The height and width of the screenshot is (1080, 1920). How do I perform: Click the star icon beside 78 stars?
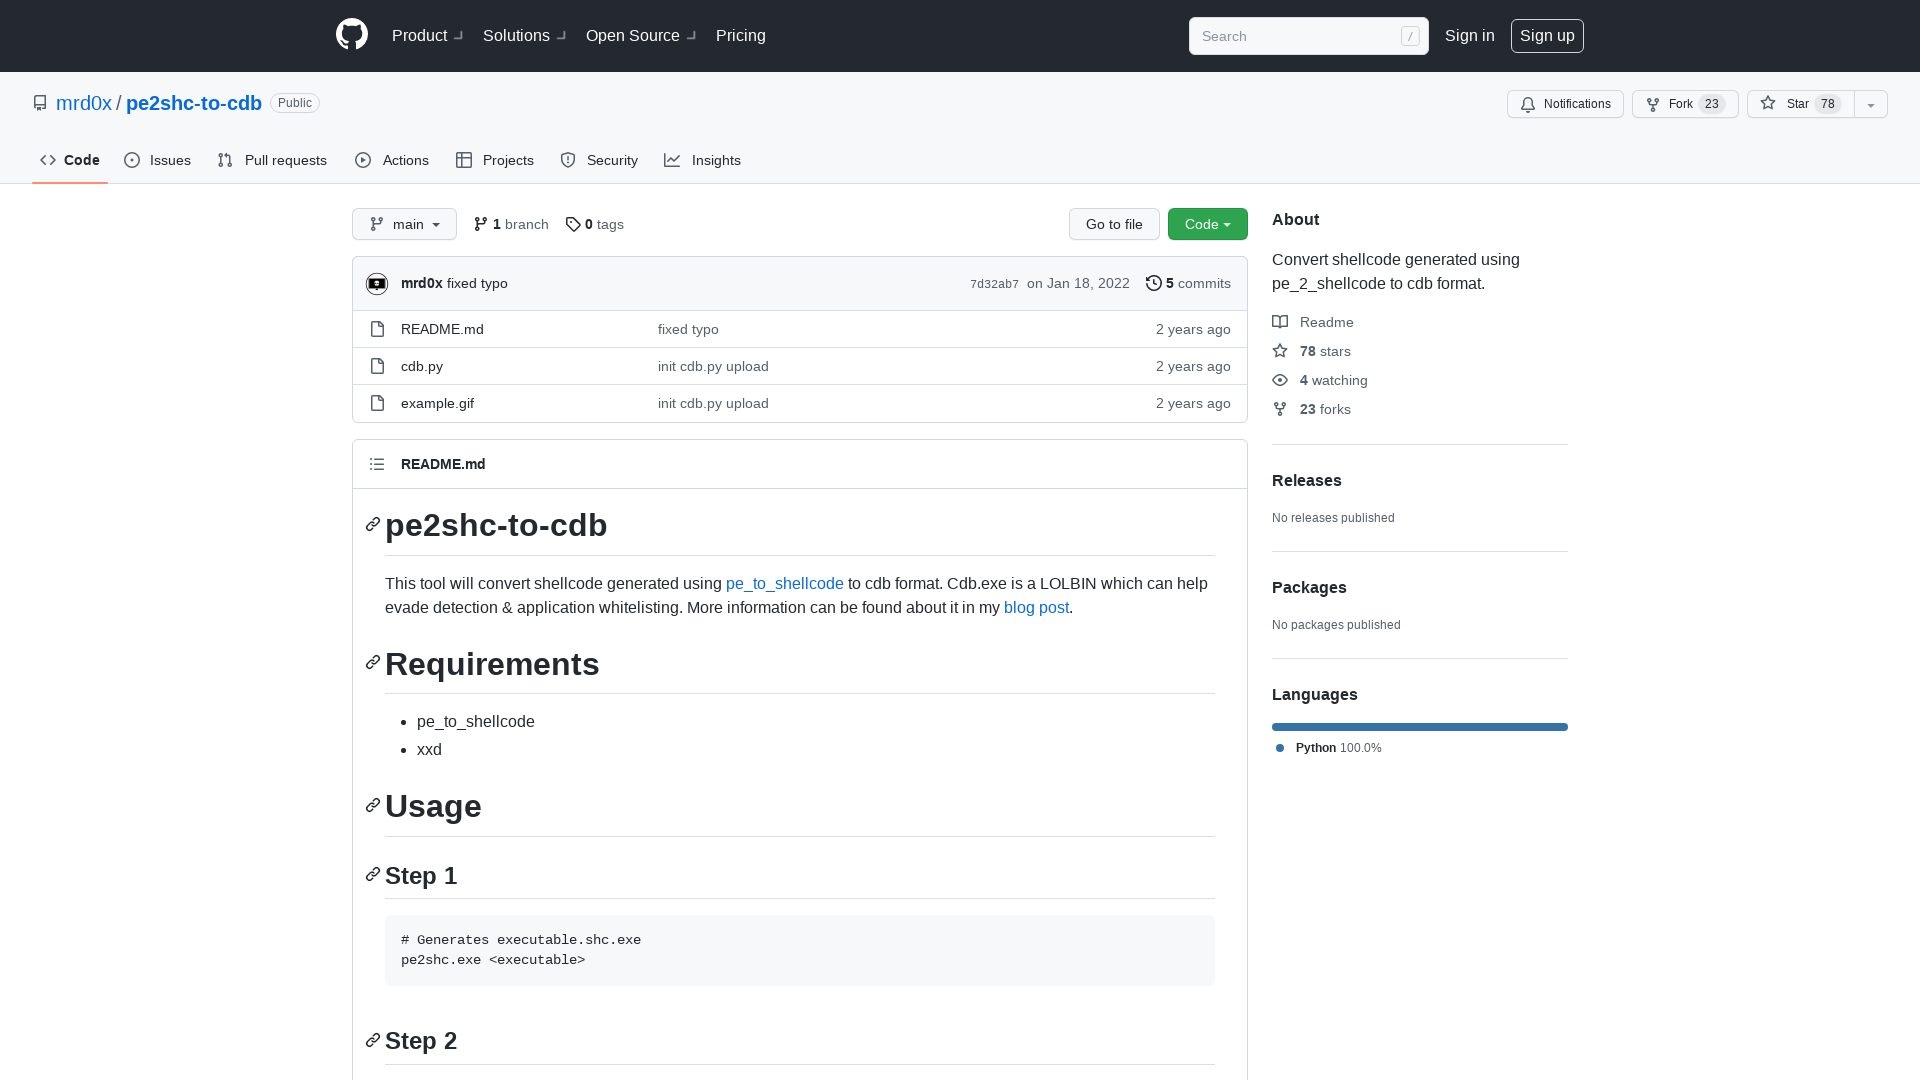tap(1280, 351)
